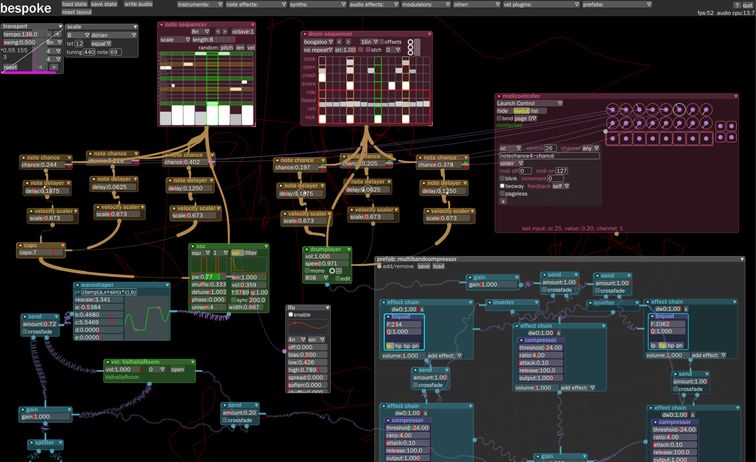Click the x button in midicontroller panel
The width and height of the screenshot is (756, 462).
pyautogui.click(x=502, y=200)
